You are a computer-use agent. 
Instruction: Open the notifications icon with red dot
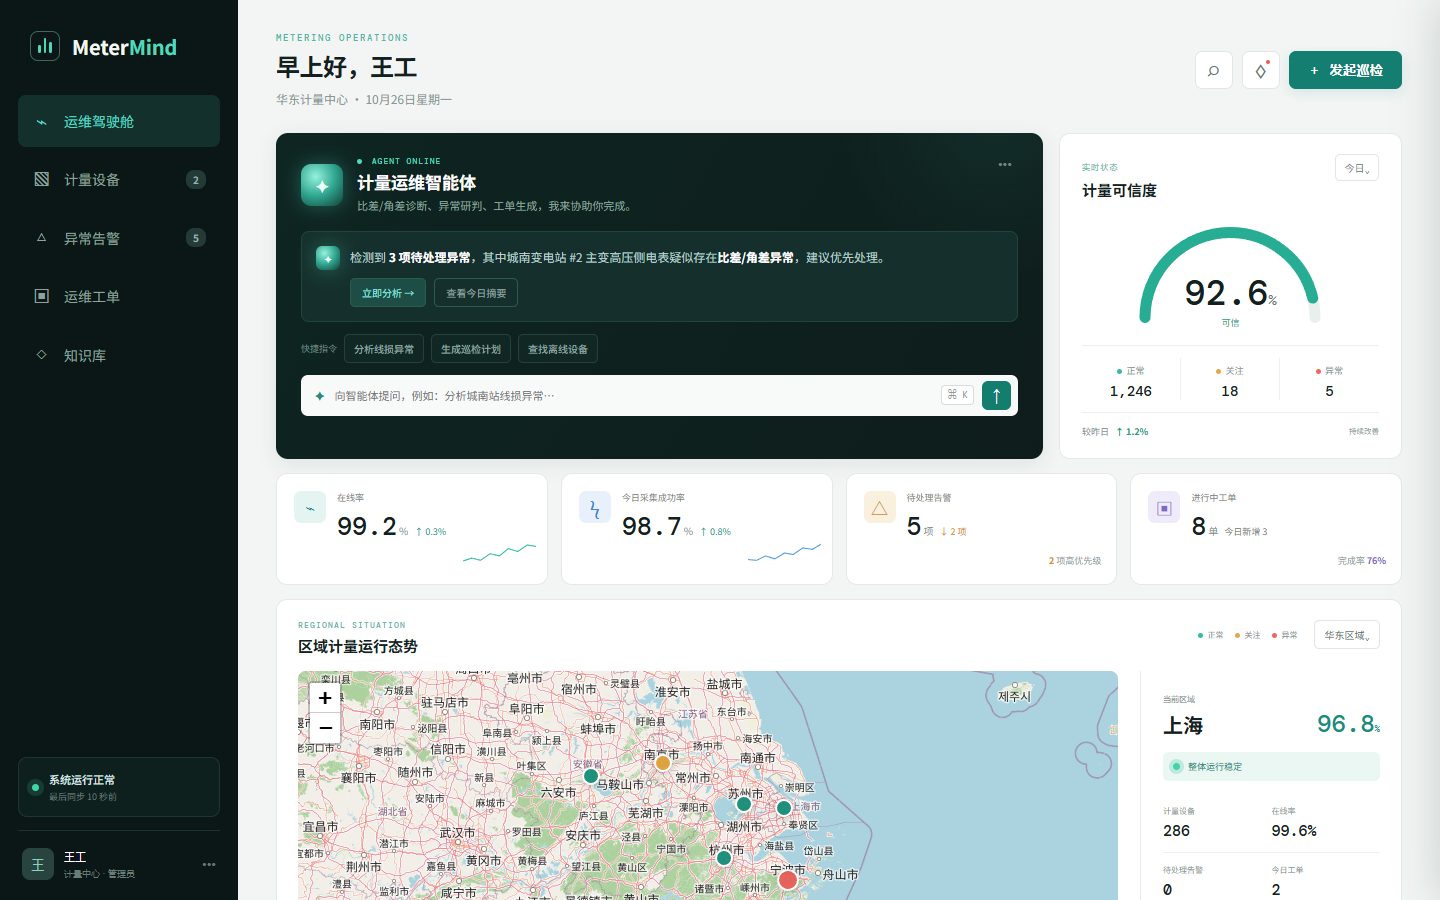[x=1261, y=71]
